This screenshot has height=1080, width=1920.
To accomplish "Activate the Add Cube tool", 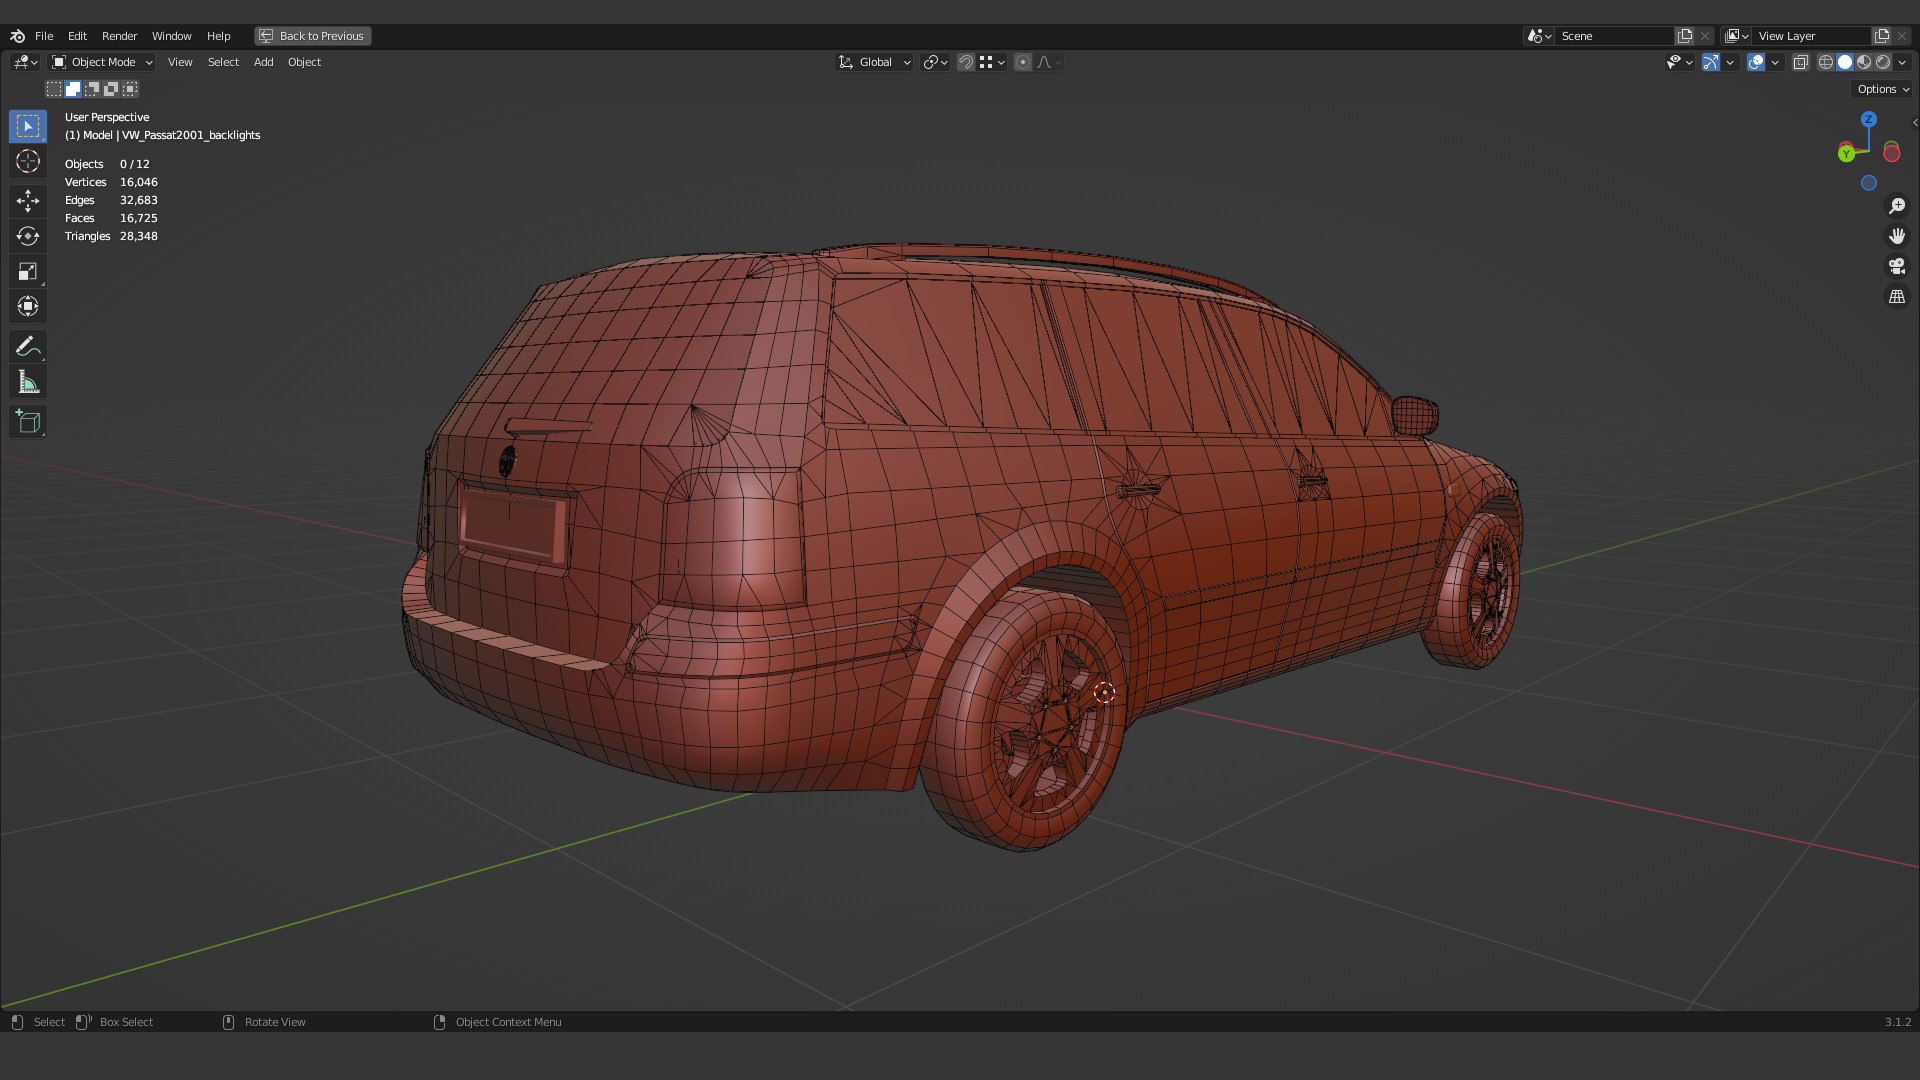I will (x=28, y=422).
